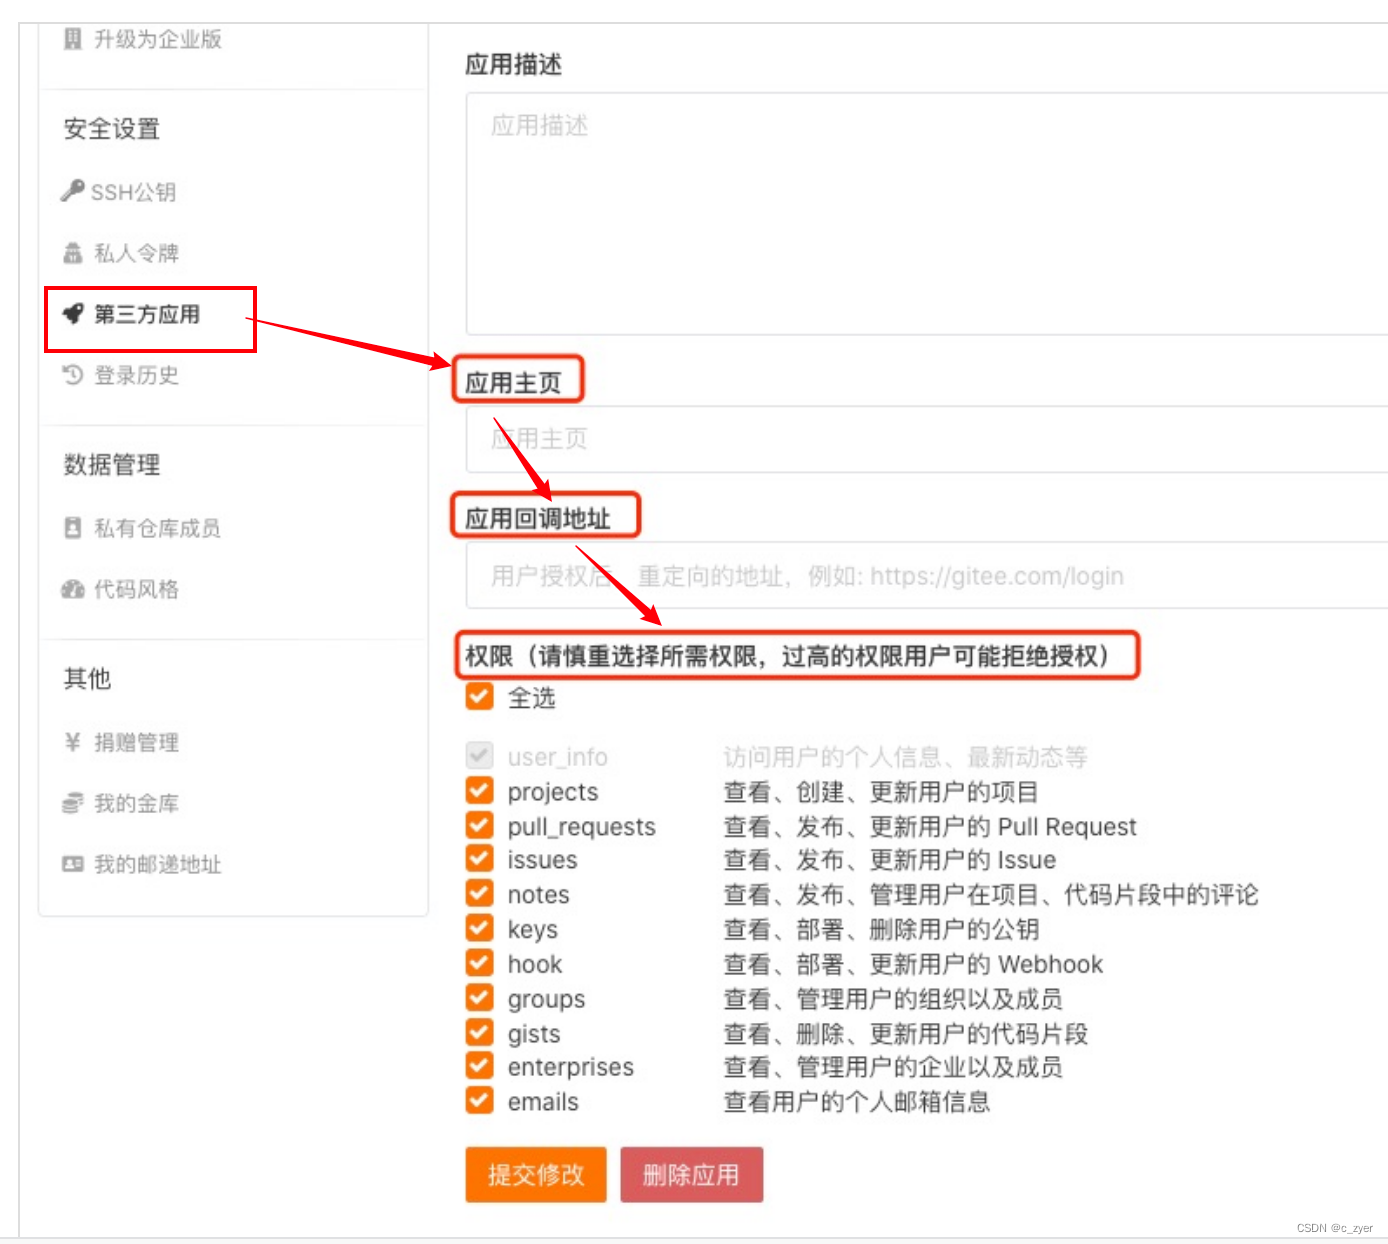This screenshot has width=1388, height=1244.
Task: Open the 升级为企业版 menu item
Action: click(157, 39)
